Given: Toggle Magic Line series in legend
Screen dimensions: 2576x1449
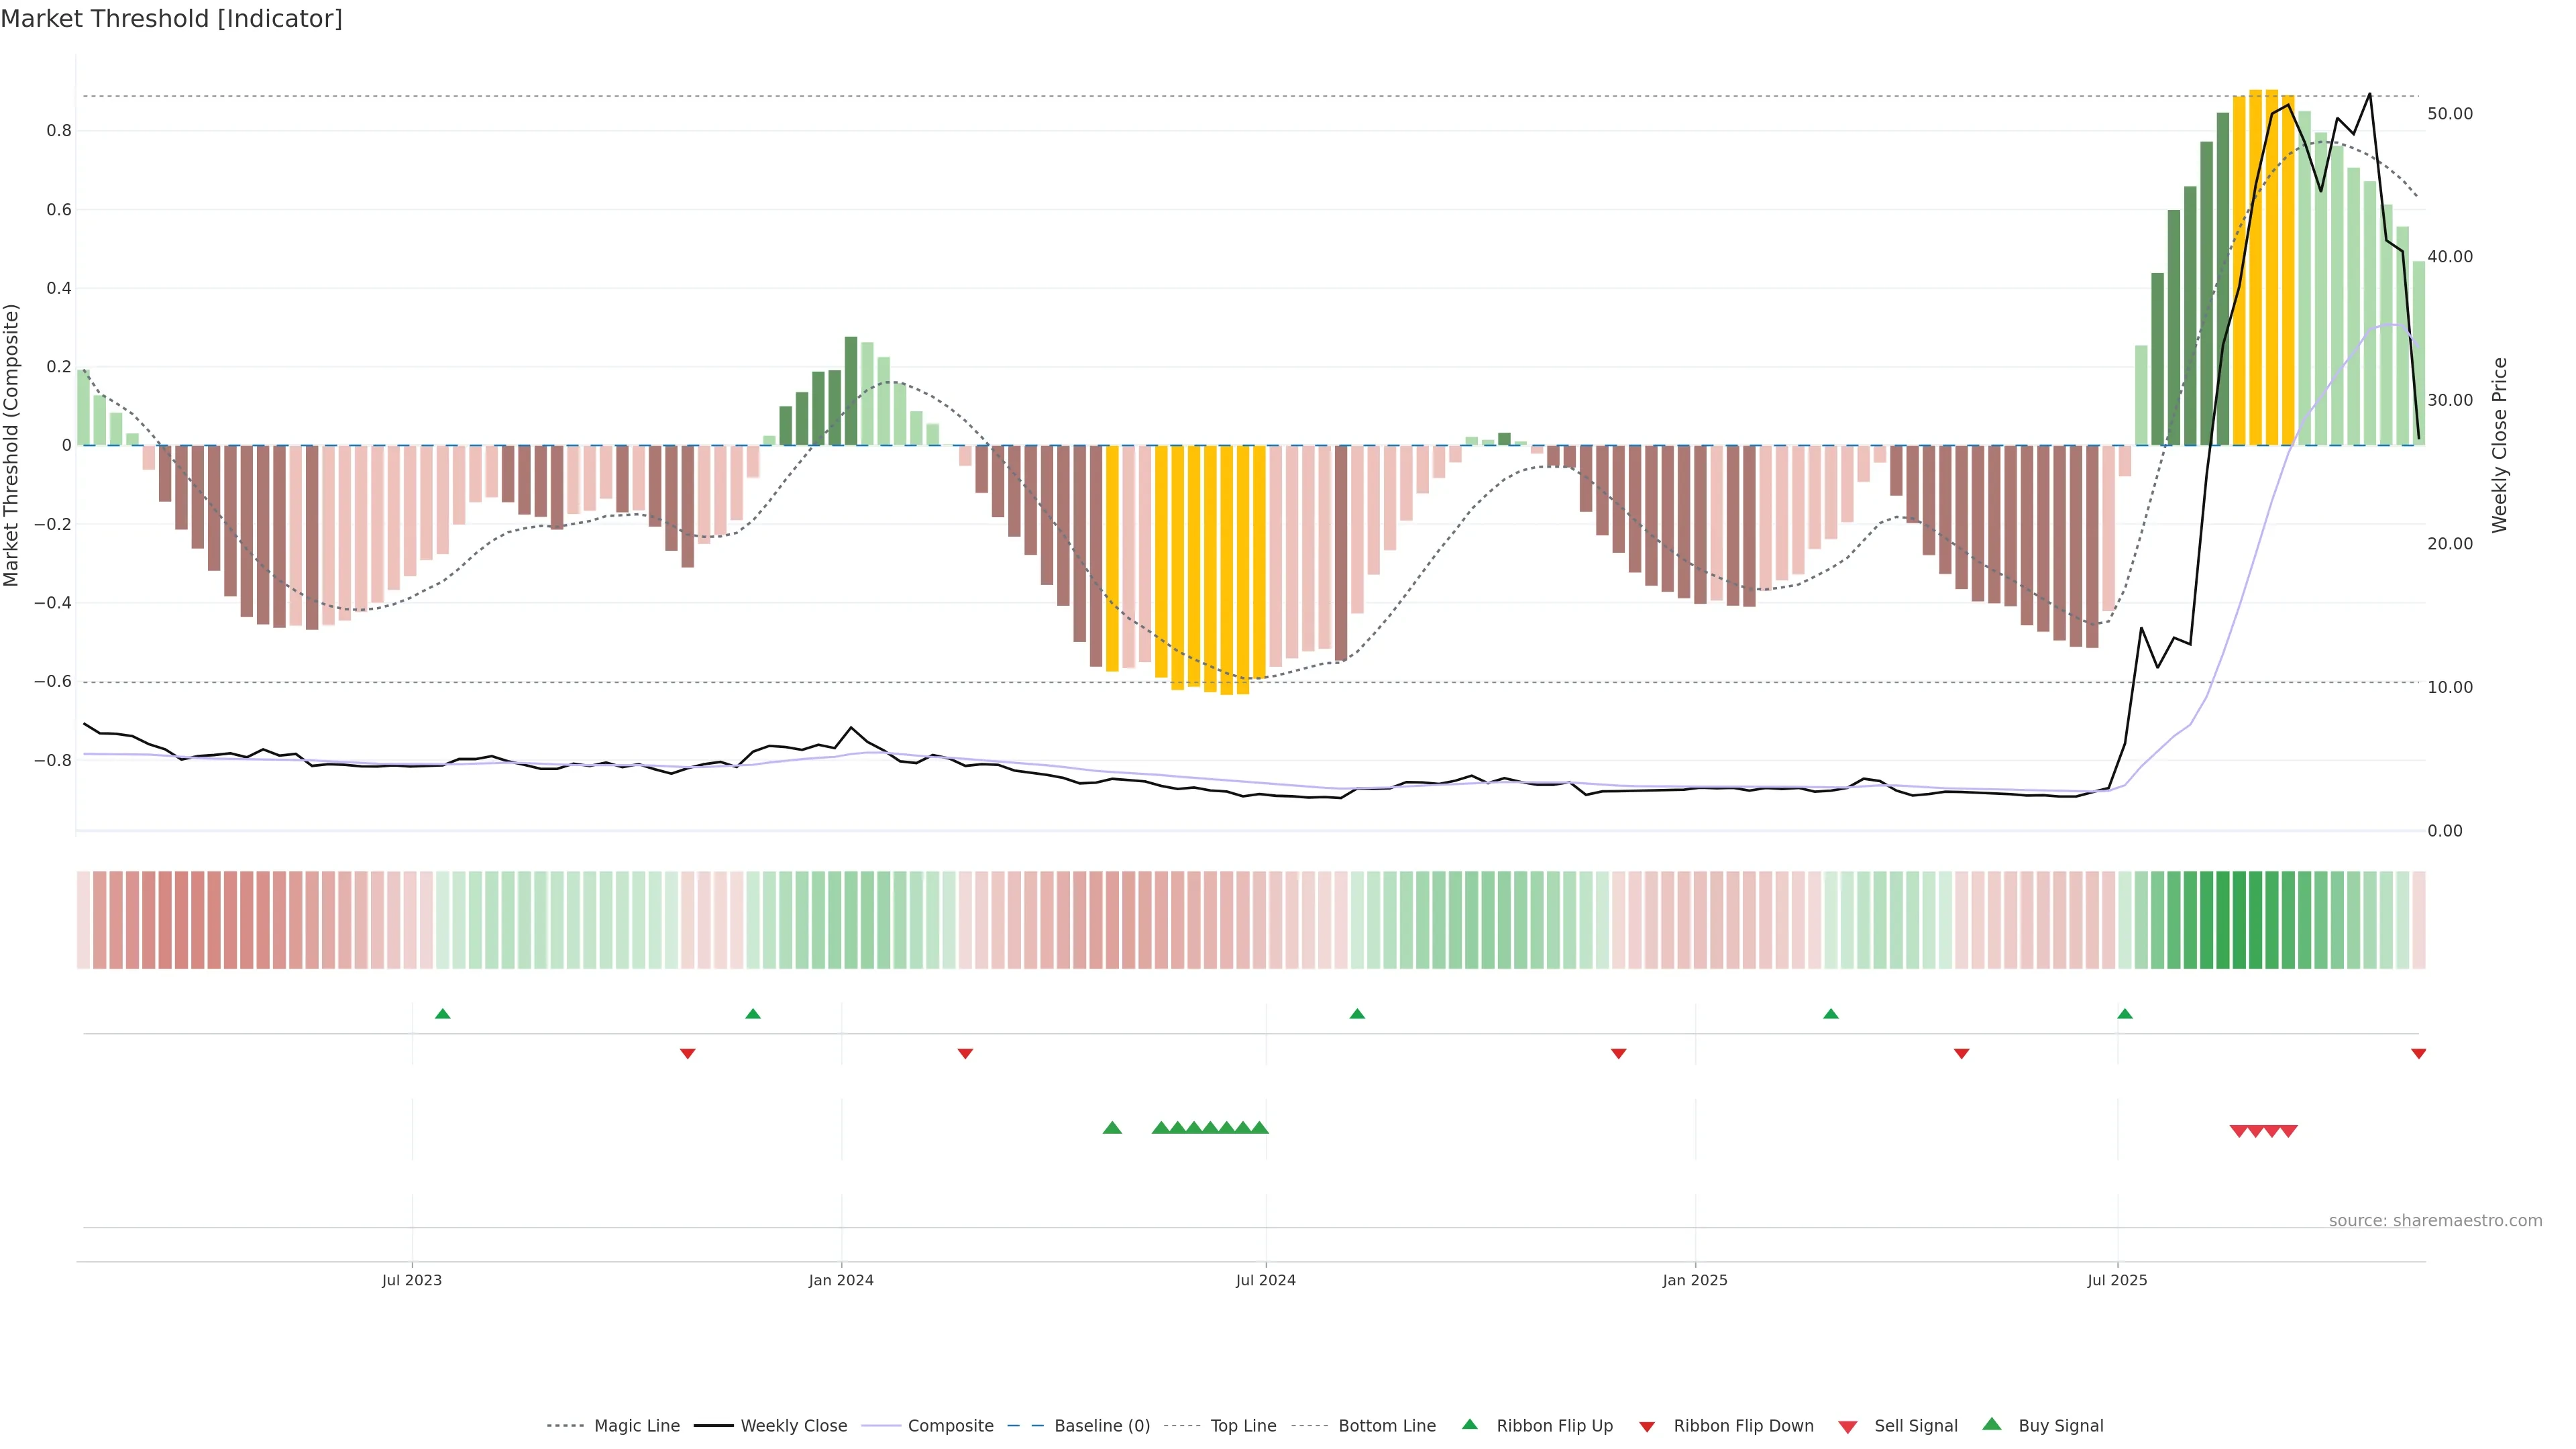Looking at the screenshot, I should point(636,1426).
